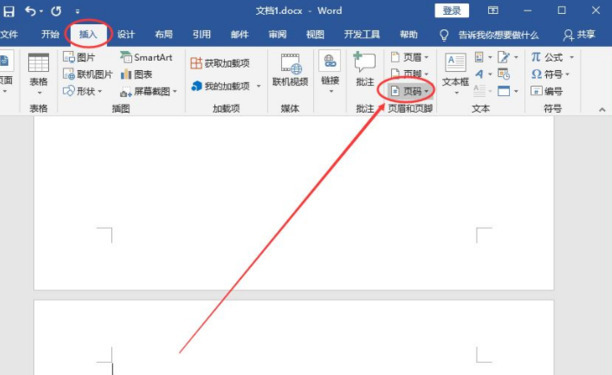Switch to the 开始 tab
The width and height of the screenshot is (612, 375).
[x=50, y=34]
